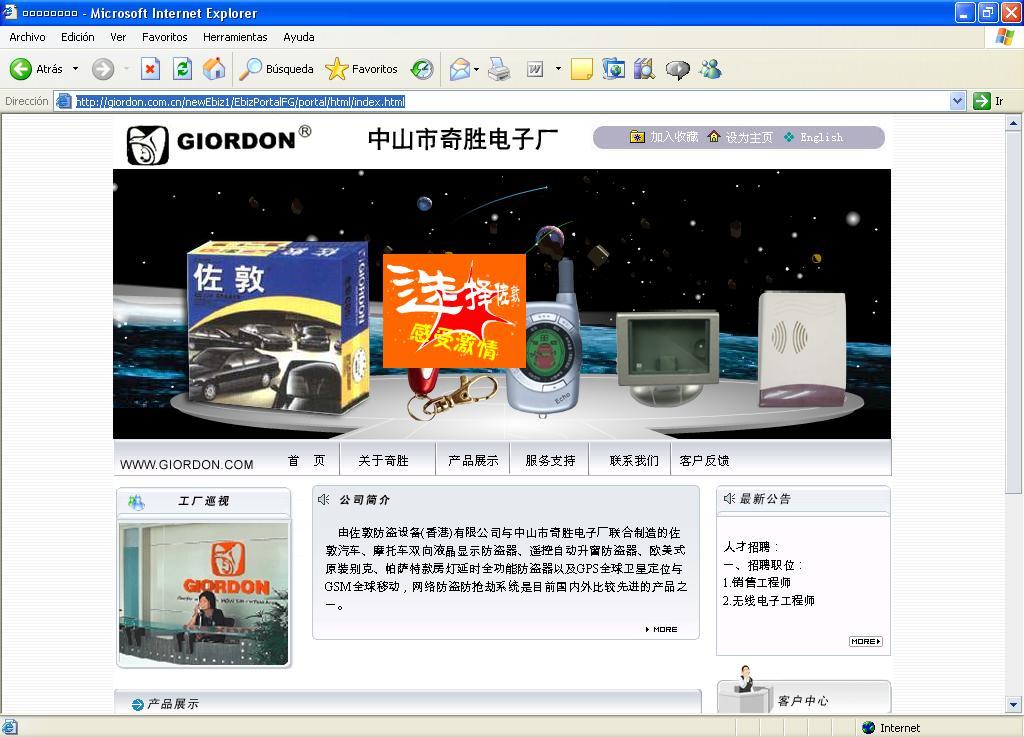
Task: Open the Messenger people icon
Action: pos(711,69)
